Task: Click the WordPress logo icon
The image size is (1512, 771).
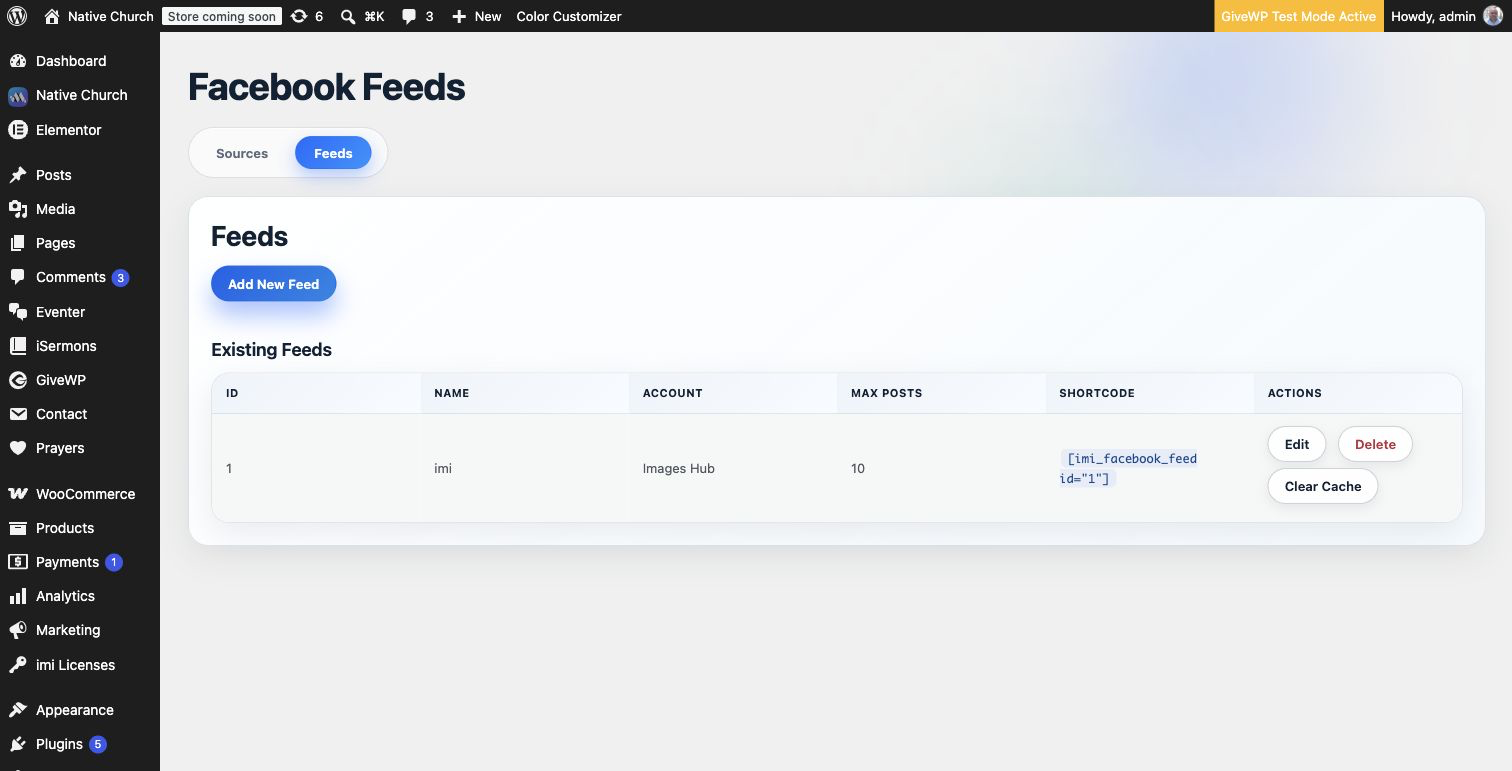Action: tap(17, 16)
